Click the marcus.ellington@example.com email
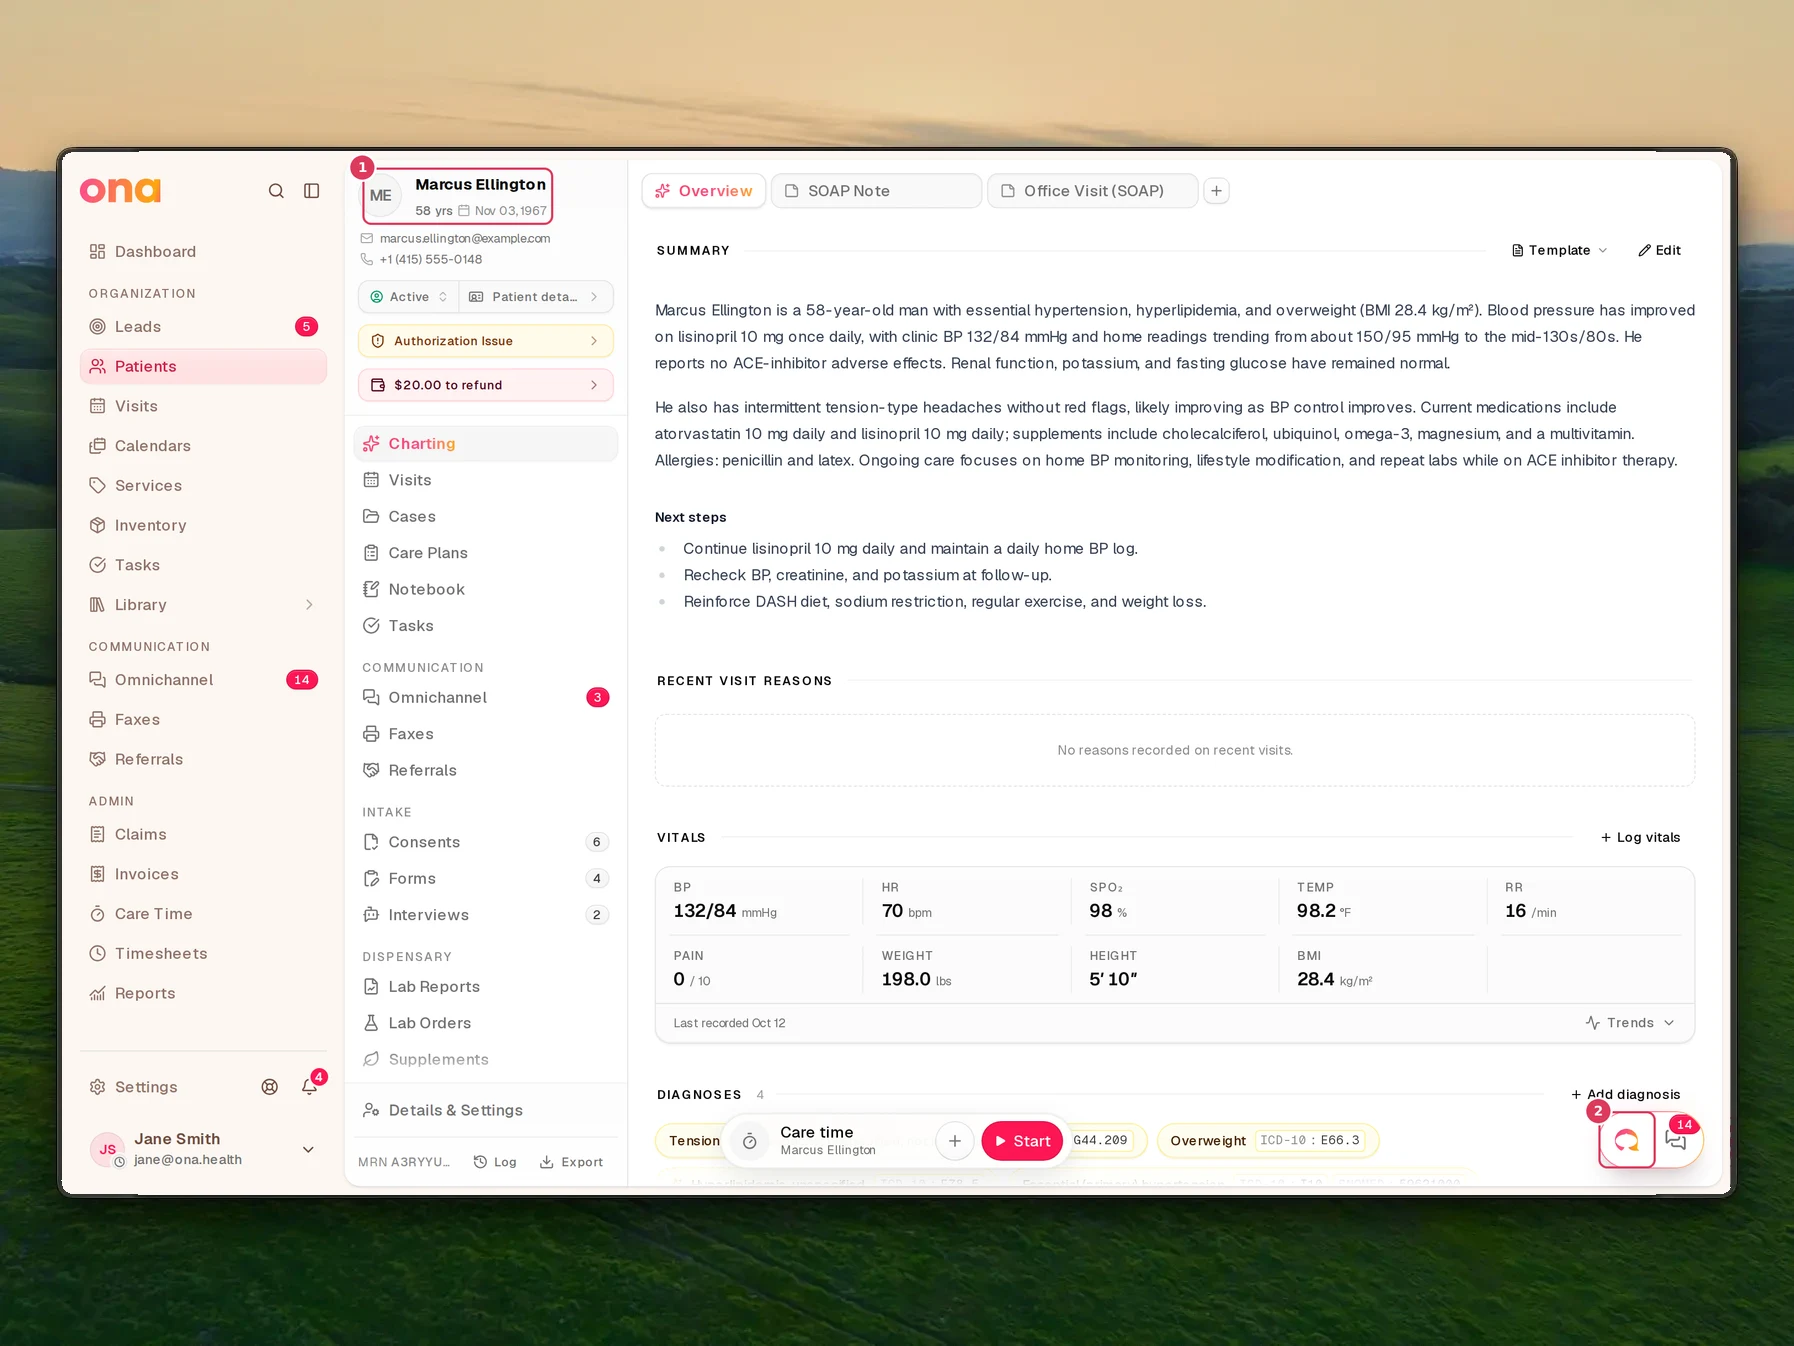 pos(465,239)
